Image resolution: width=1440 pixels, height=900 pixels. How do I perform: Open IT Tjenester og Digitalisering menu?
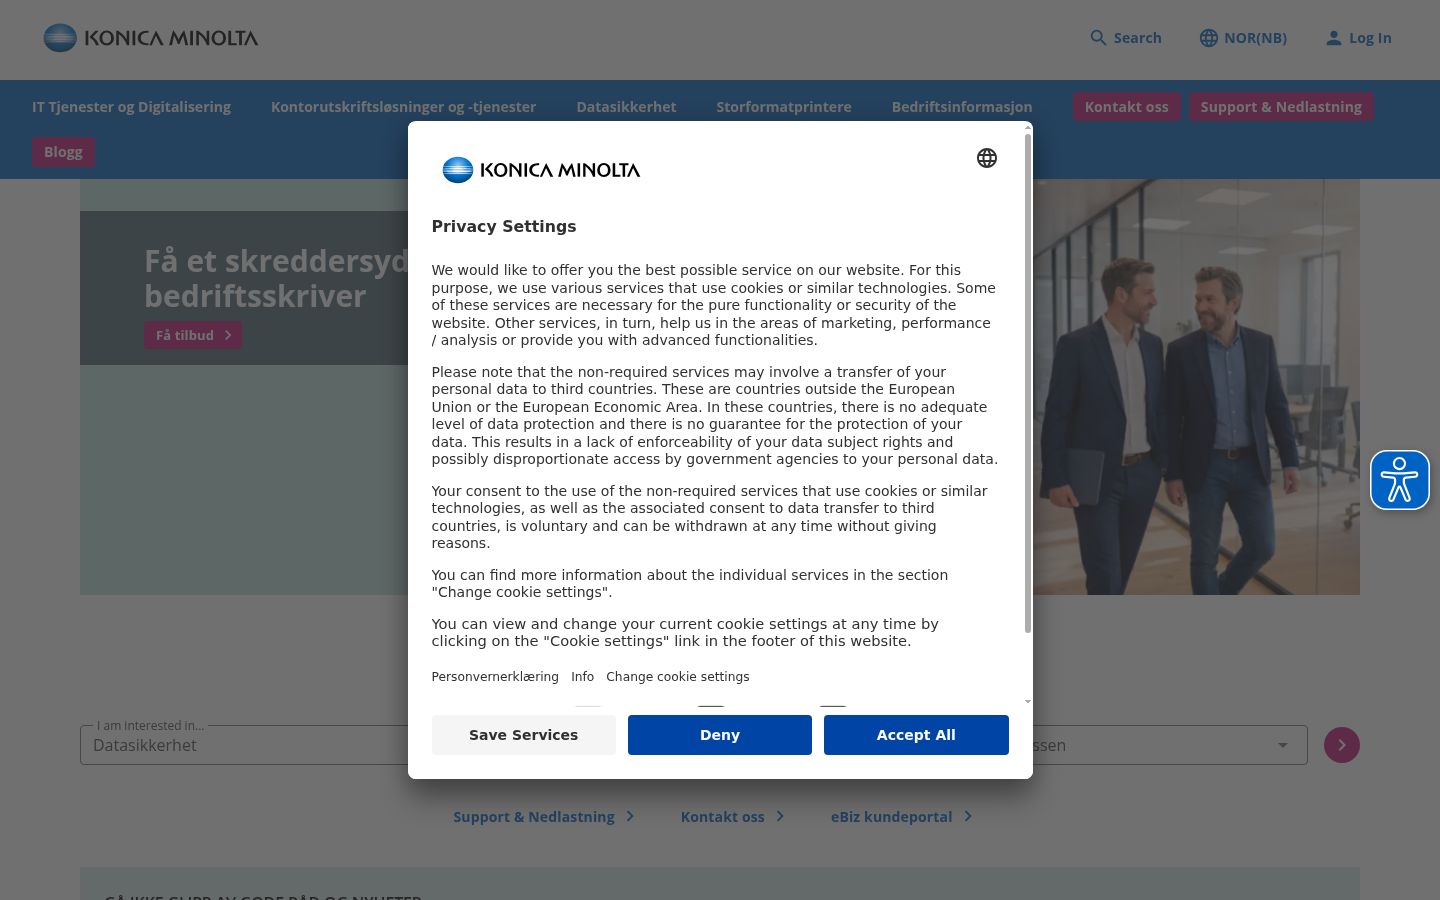131,107
